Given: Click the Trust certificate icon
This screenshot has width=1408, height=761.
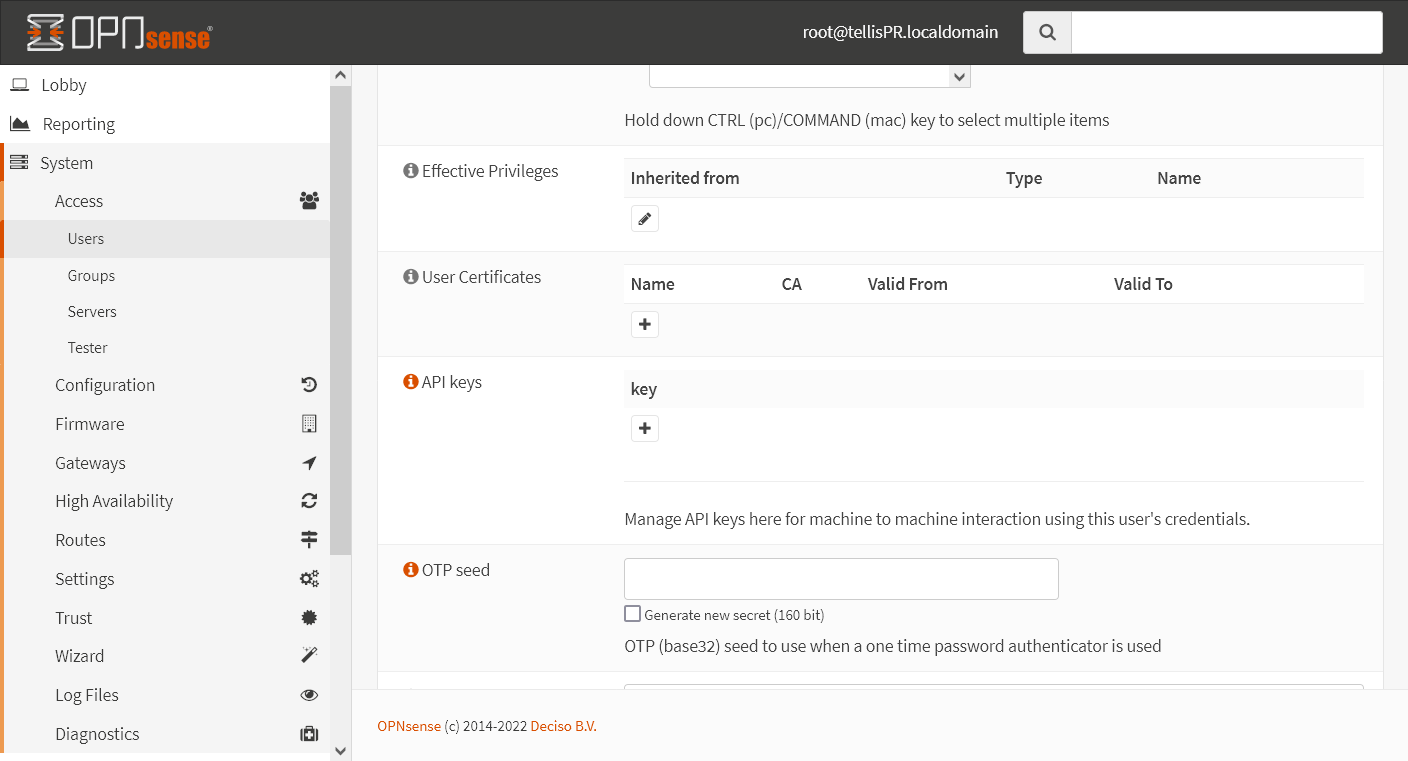Looking at the screenshot, I should (x=309, y=617).
